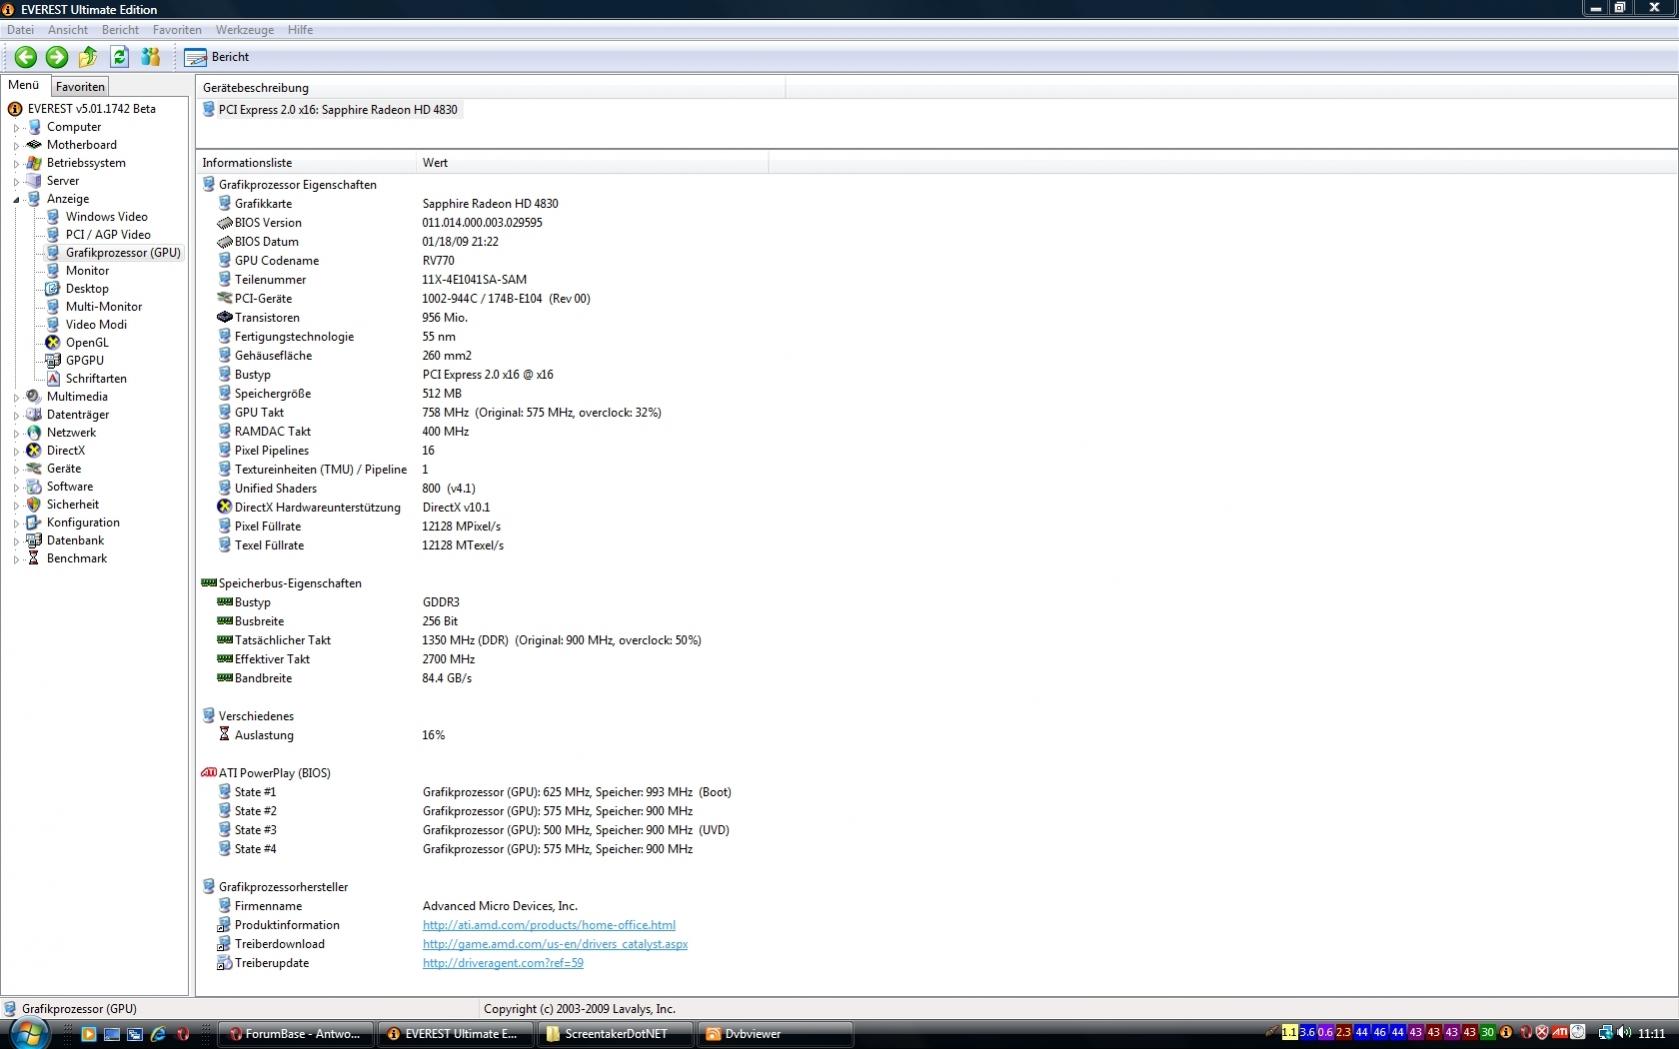Click the green Forward arrow toolbar icon
The image size is (1679, 1049).
pos(57,57)
